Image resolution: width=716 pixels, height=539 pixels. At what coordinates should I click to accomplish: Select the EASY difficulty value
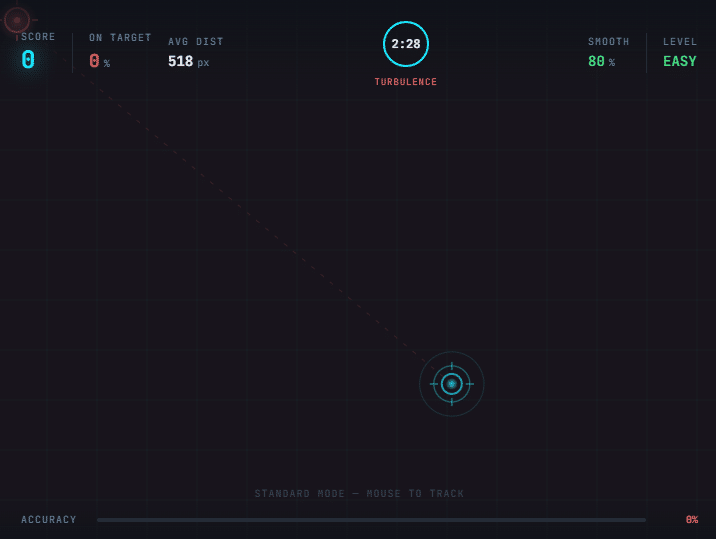tap(679, 62)
